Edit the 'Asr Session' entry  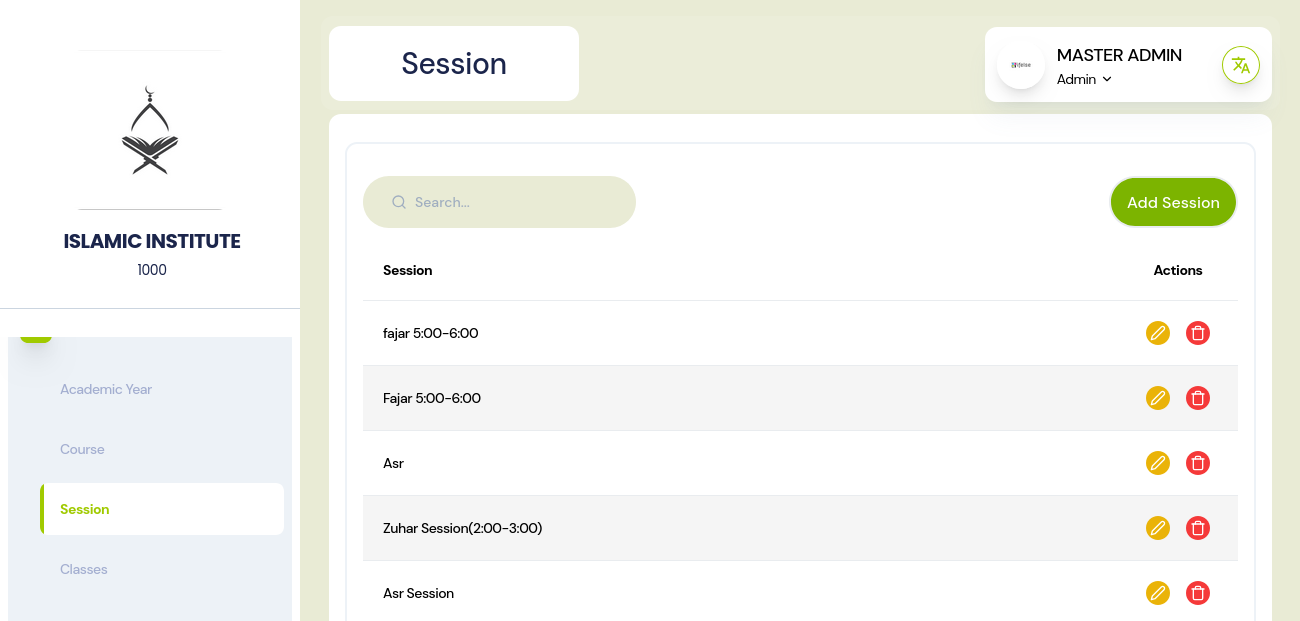[1157, 593]
